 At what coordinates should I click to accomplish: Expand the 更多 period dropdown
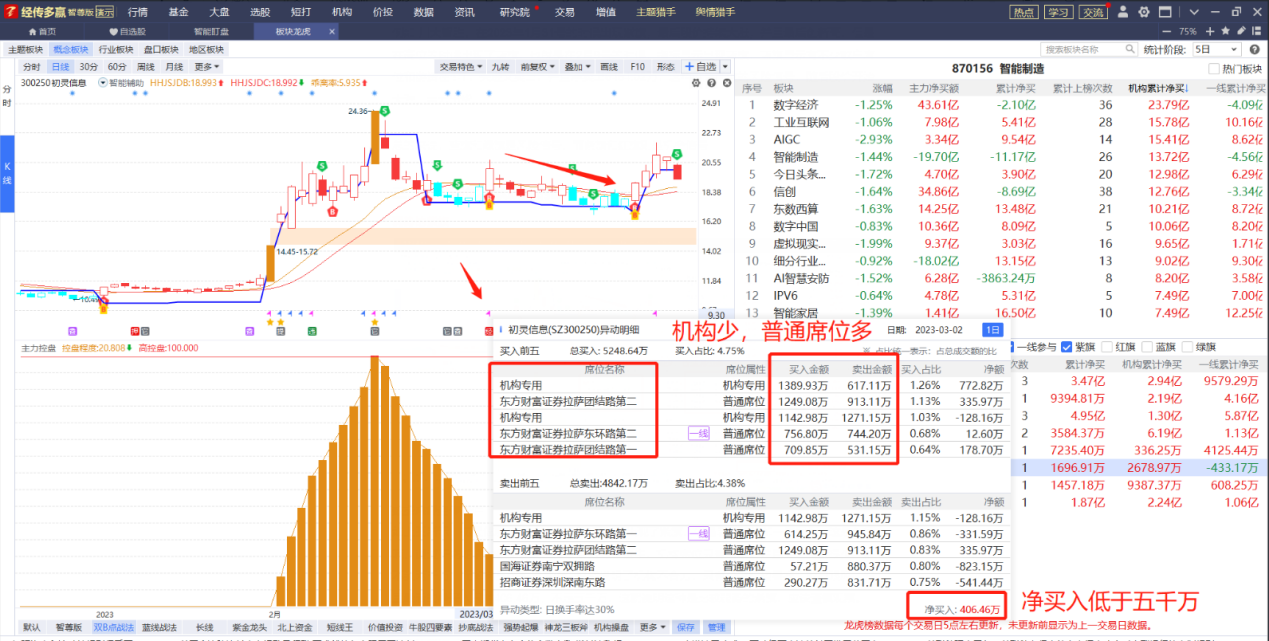click(x=207, y=67)
